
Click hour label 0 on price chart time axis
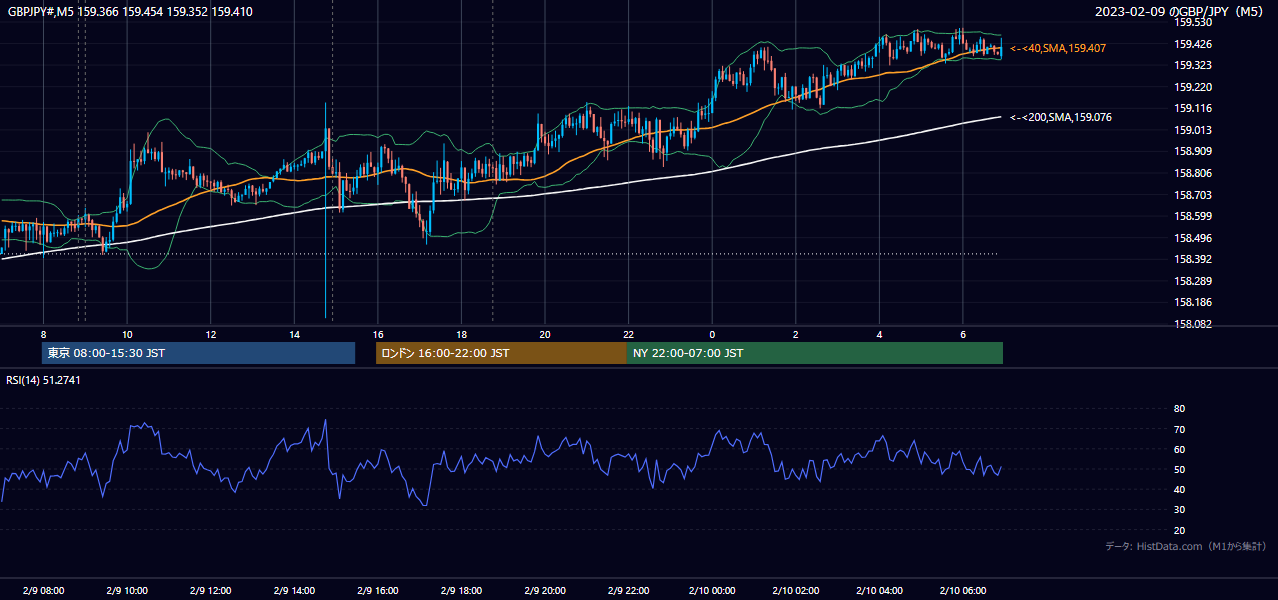(712, 335)
